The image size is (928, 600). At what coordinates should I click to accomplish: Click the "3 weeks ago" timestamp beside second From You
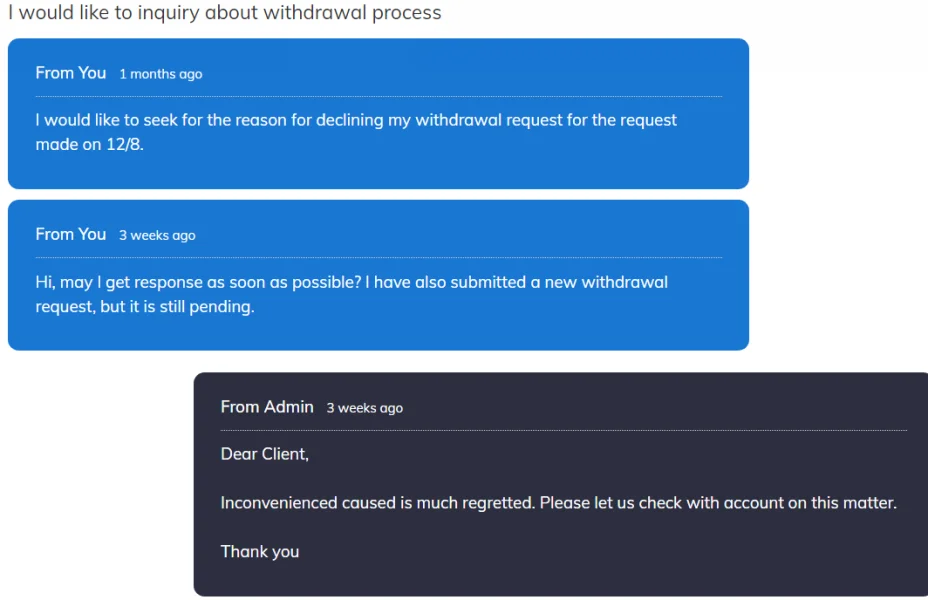point(157,236)
